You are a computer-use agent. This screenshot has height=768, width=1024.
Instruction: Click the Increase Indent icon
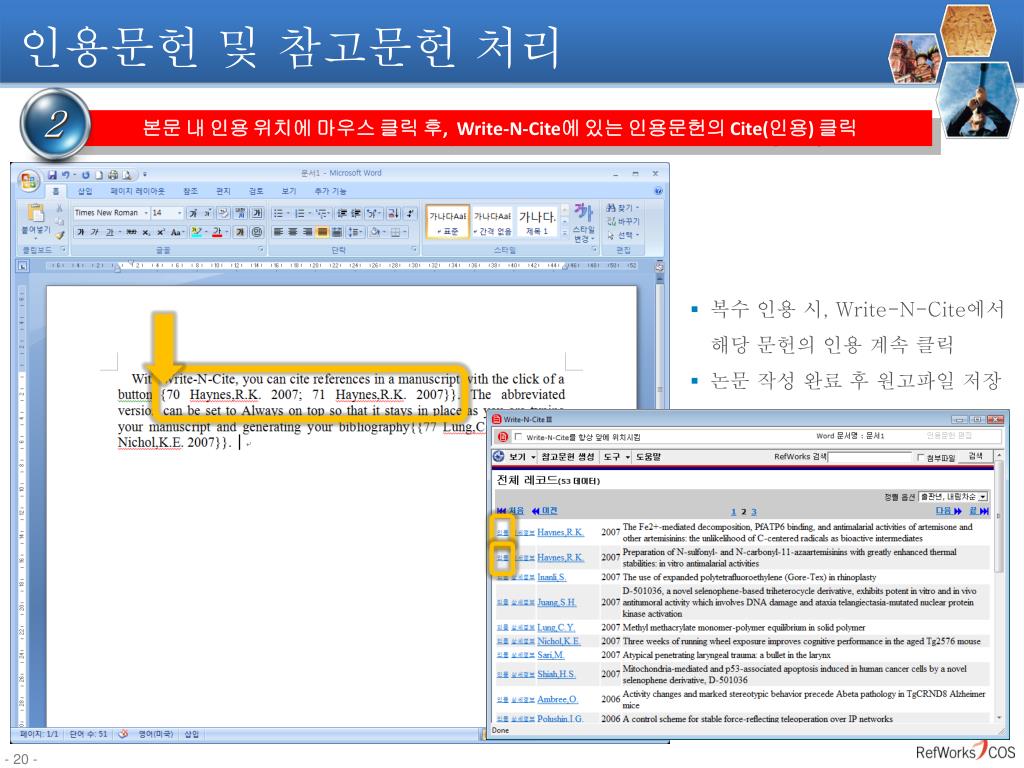point(357,213)
